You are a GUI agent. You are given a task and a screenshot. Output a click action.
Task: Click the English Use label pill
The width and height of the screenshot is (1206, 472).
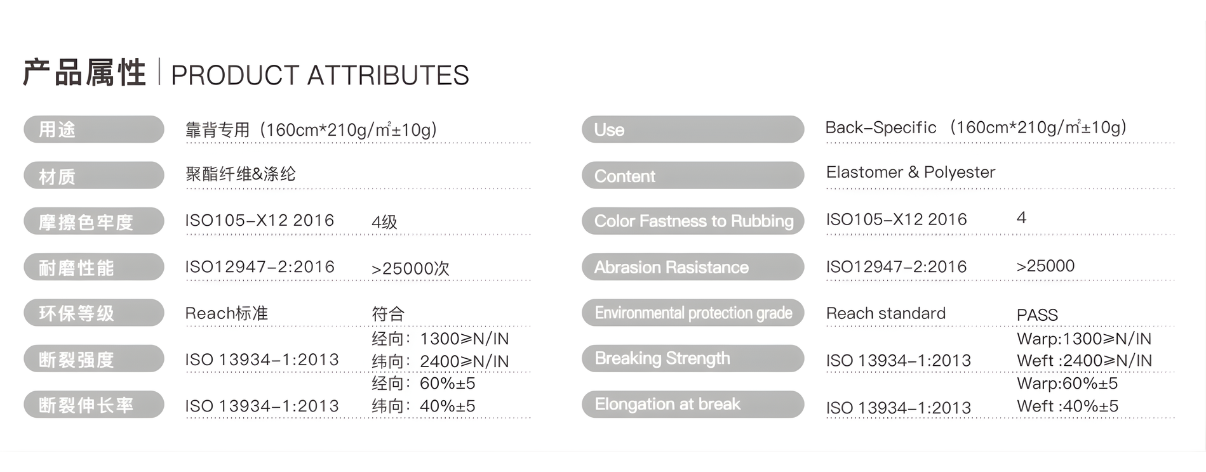692,129
